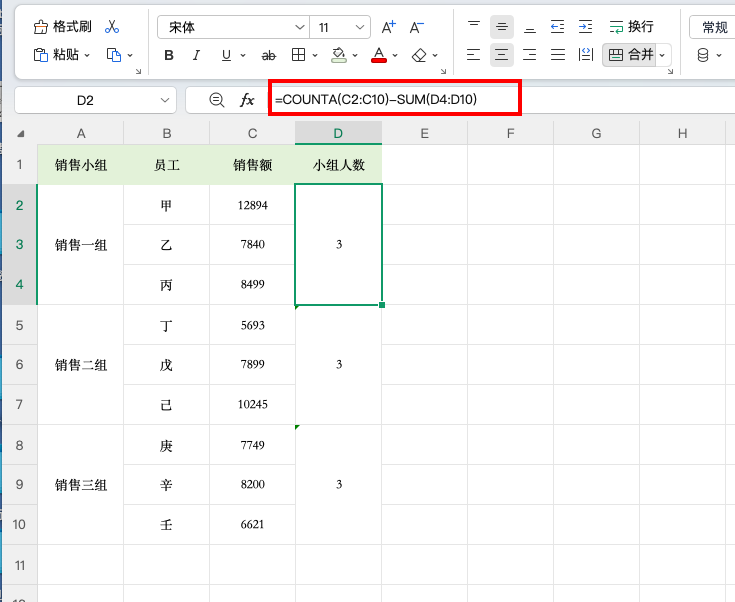The image size is (735, 602).
Task: Increase font size with A+ icon
Action: coord(389,27)
